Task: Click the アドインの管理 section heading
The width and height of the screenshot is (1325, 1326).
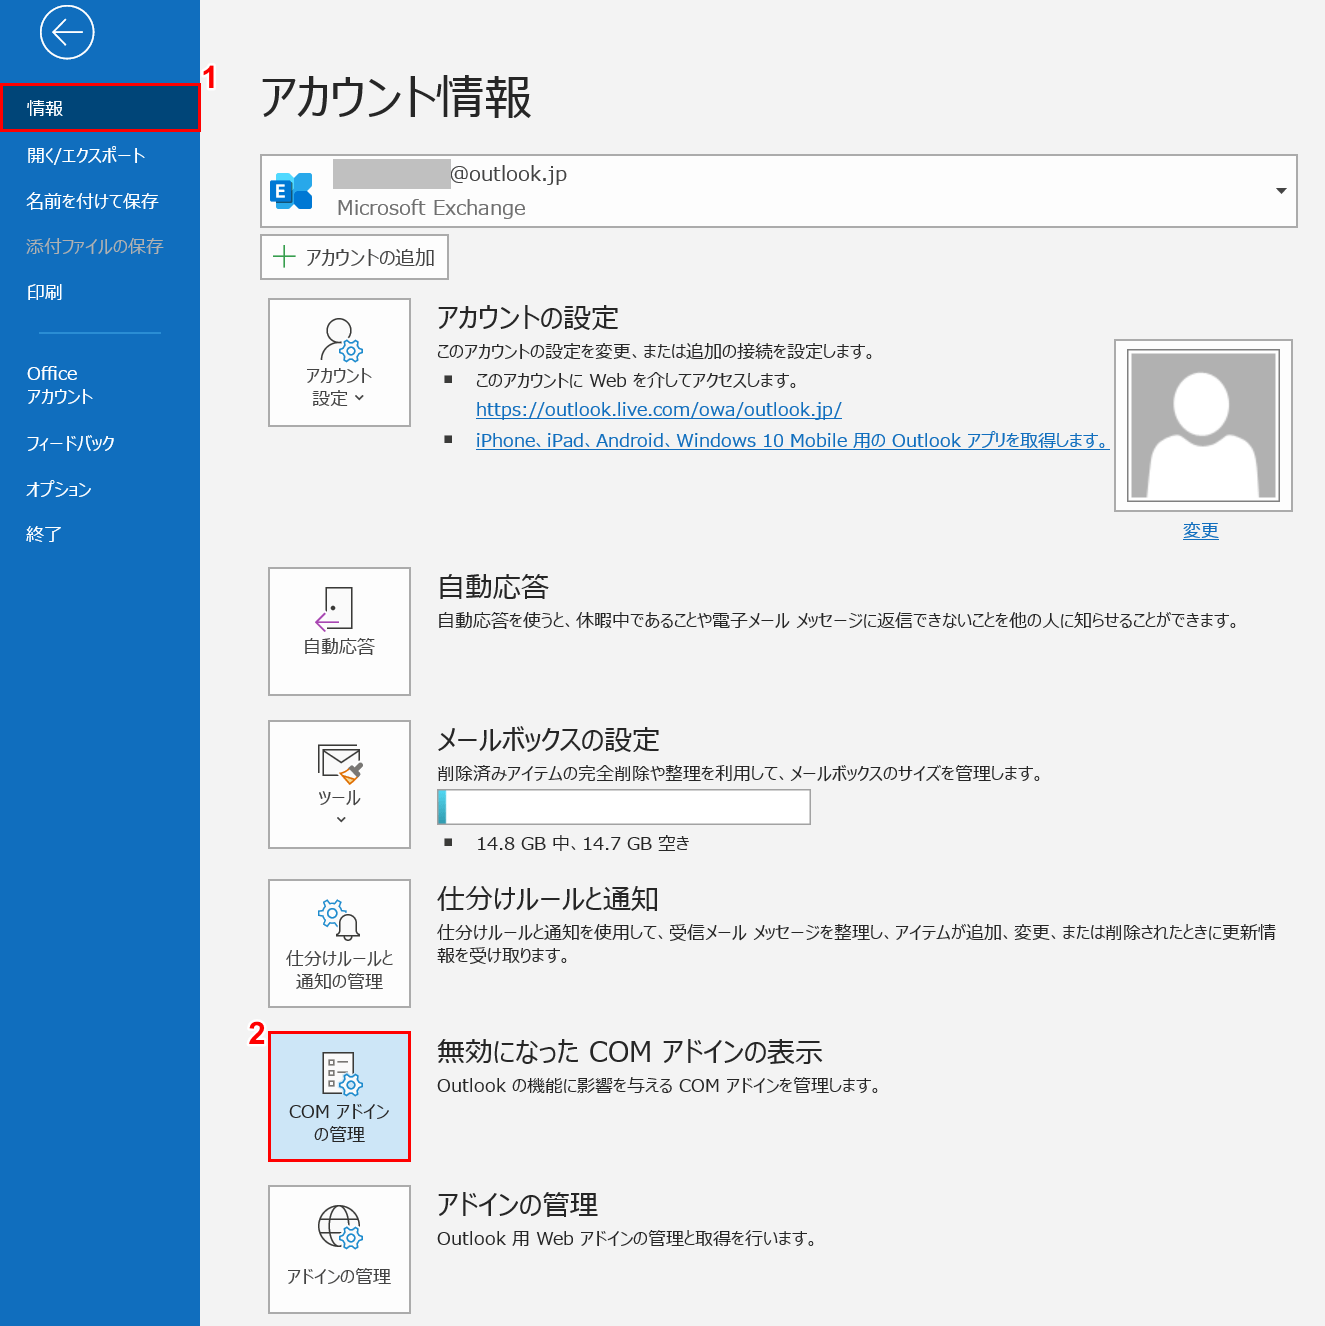Action: [517, 1205]
